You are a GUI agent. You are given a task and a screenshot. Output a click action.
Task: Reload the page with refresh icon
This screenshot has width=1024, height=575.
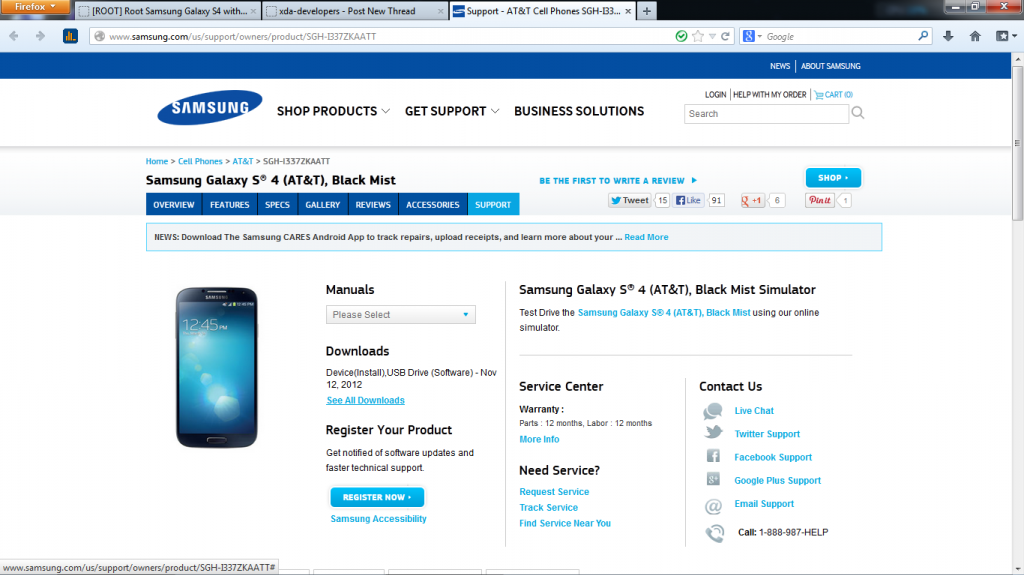click(725, 37)
